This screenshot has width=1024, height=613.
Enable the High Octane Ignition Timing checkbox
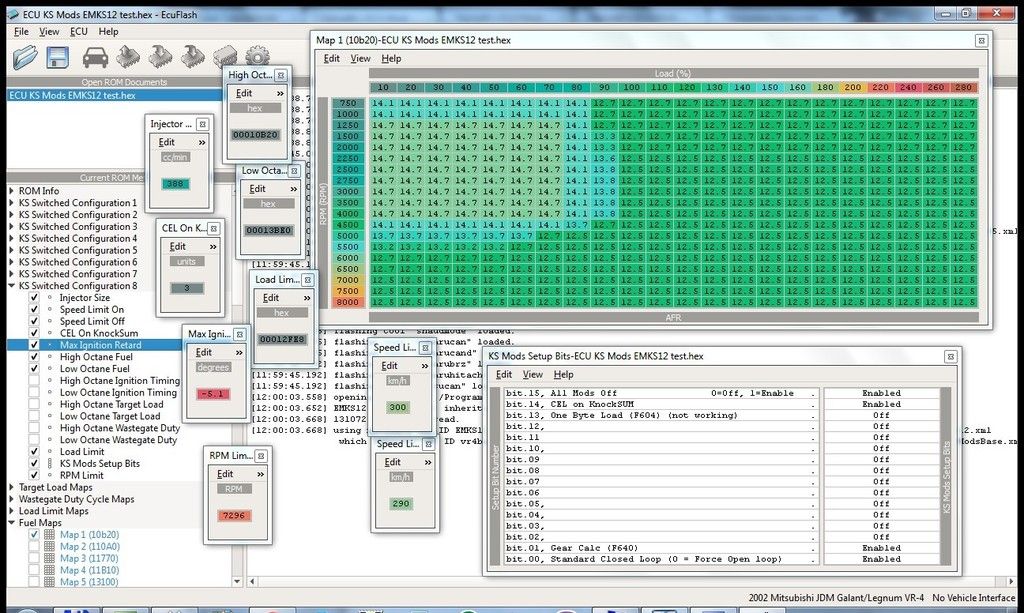tap(35, 381)
